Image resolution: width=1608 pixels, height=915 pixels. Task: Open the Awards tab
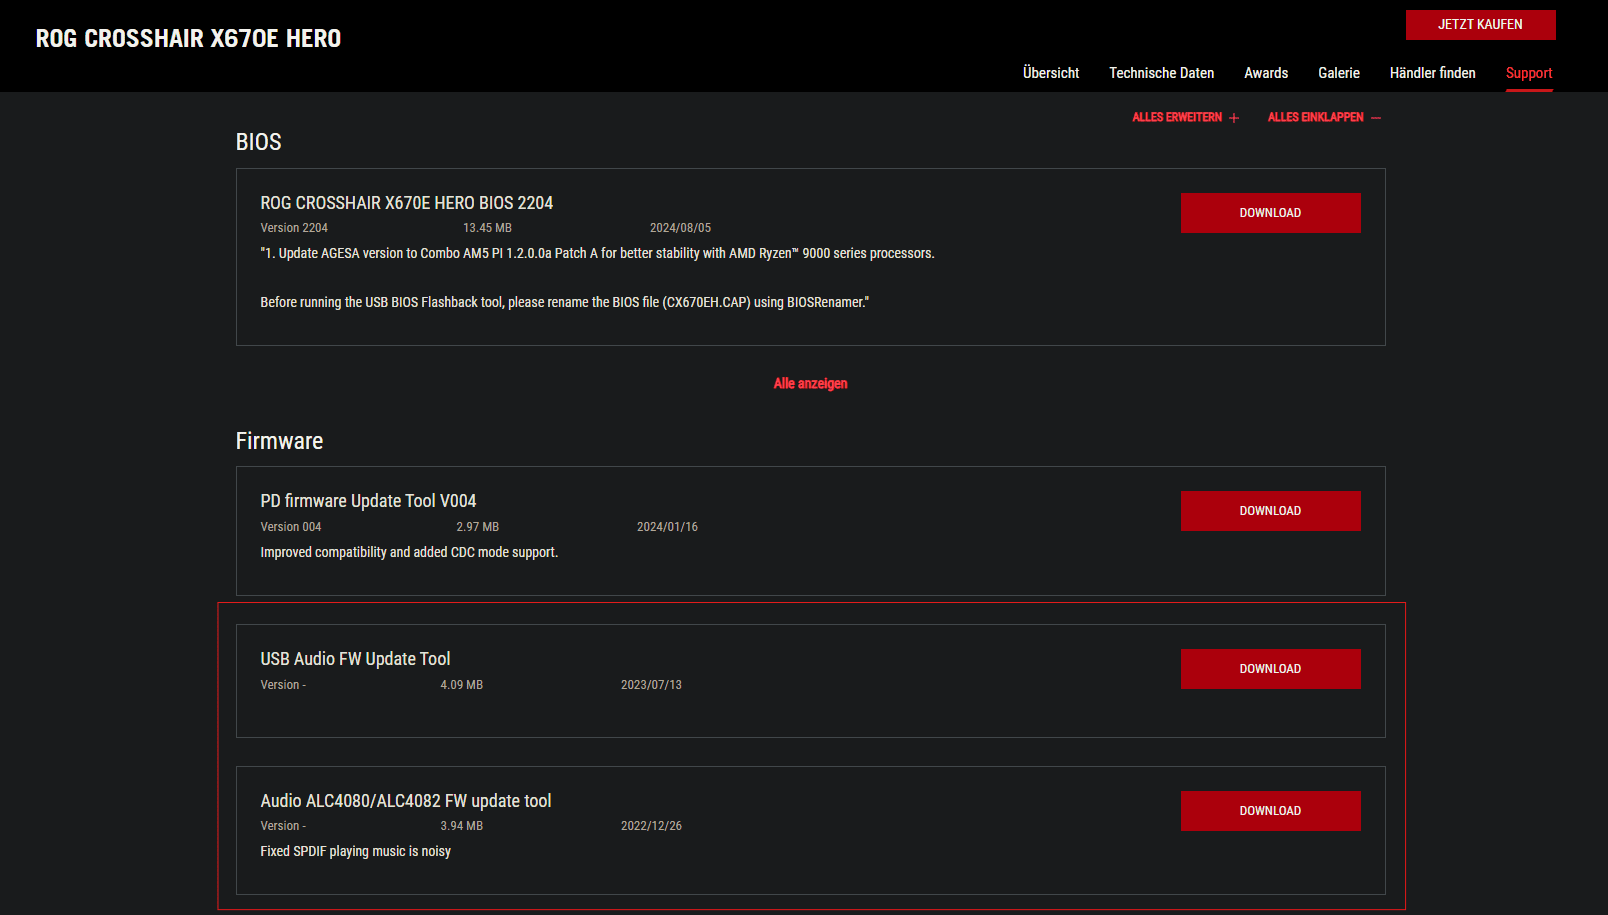[1266, 73]
